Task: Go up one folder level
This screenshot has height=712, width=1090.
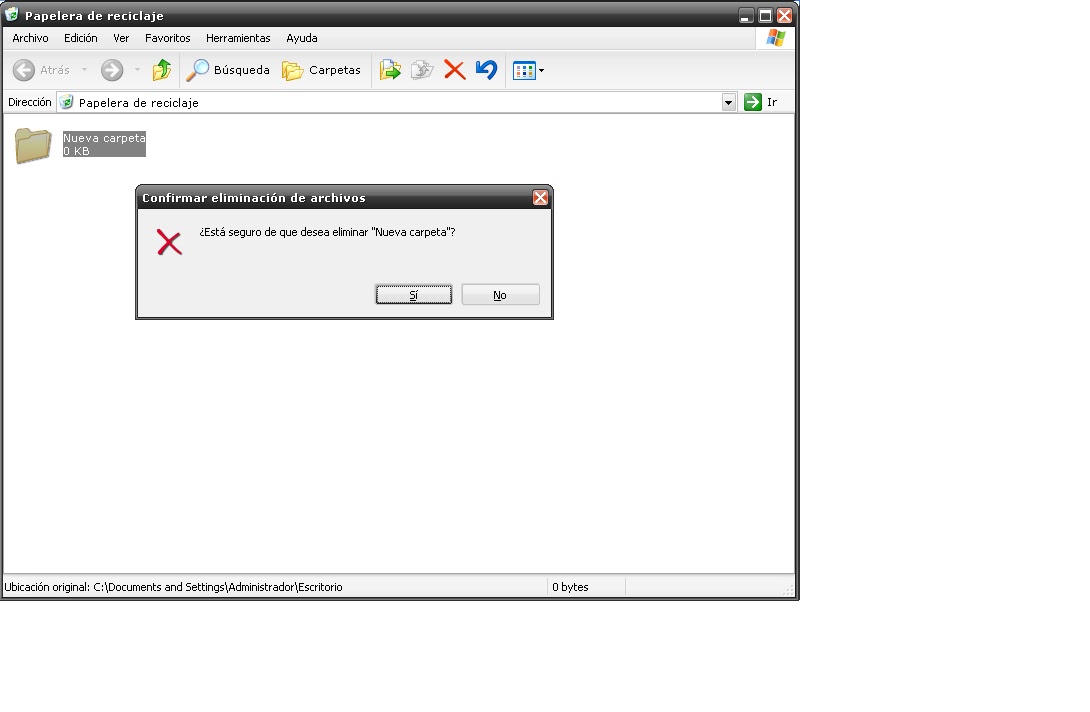Action: pos(161,70)
